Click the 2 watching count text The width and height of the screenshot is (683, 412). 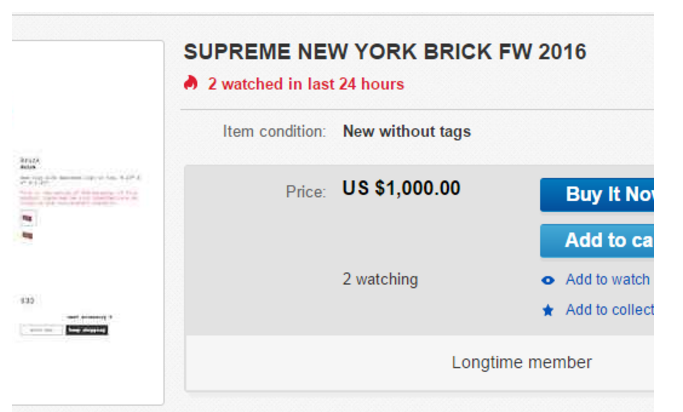coord(380,280)
